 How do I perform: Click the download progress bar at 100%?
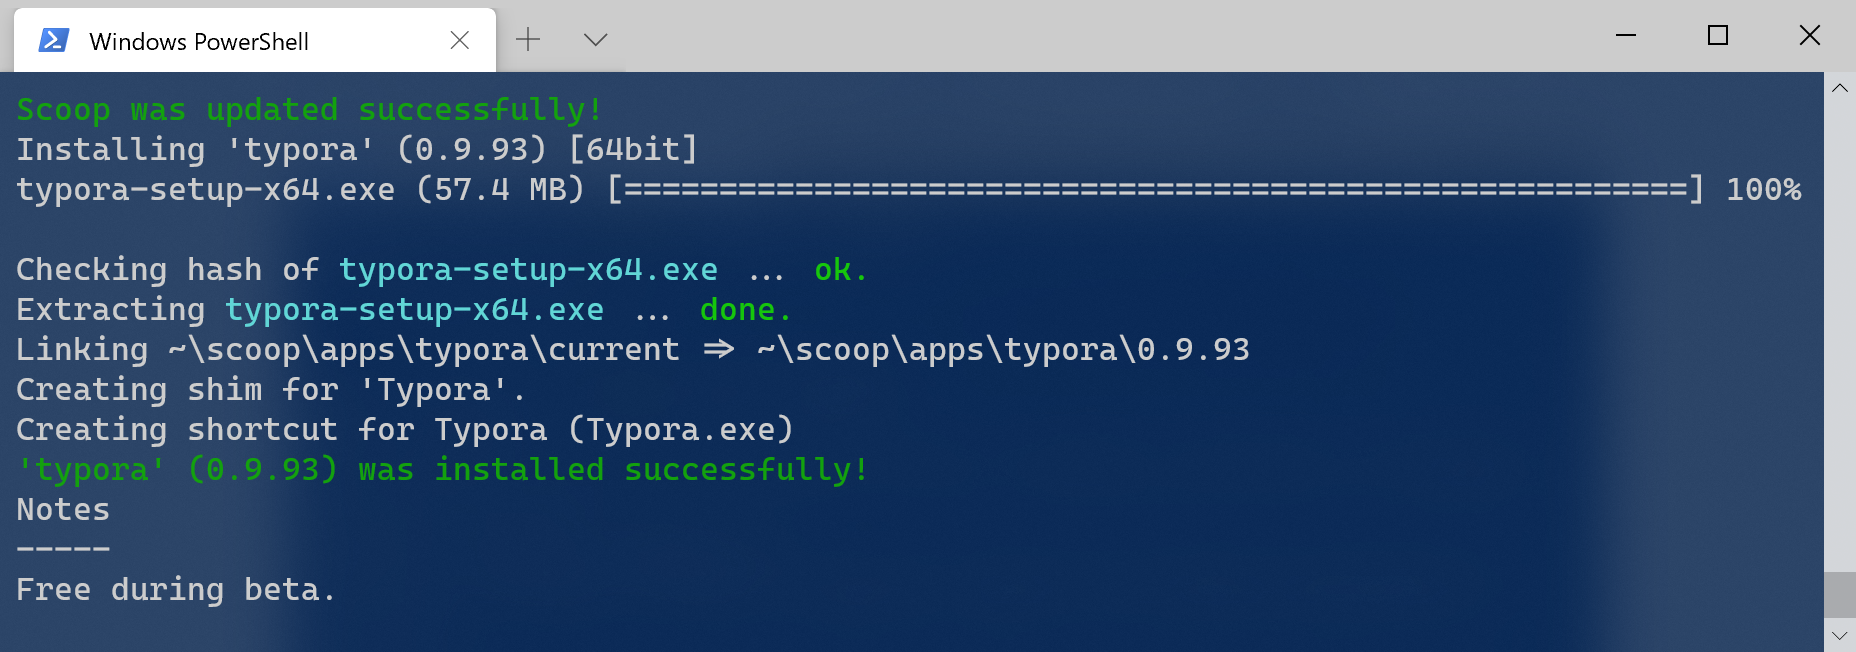tap(1155, 189)
